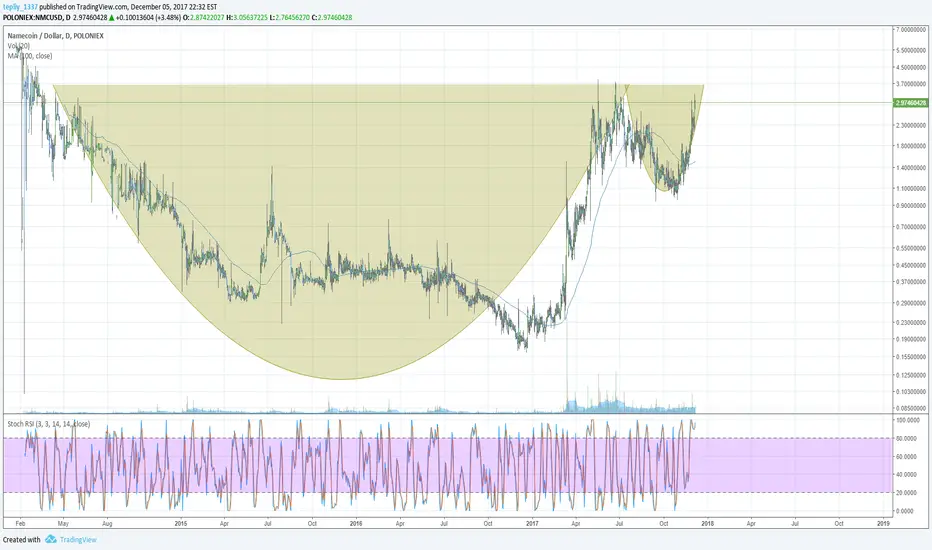Click the 0.90000000 price axis label
Image resolution: width=932 pixels, height=550 pixels.
[912, 206]
